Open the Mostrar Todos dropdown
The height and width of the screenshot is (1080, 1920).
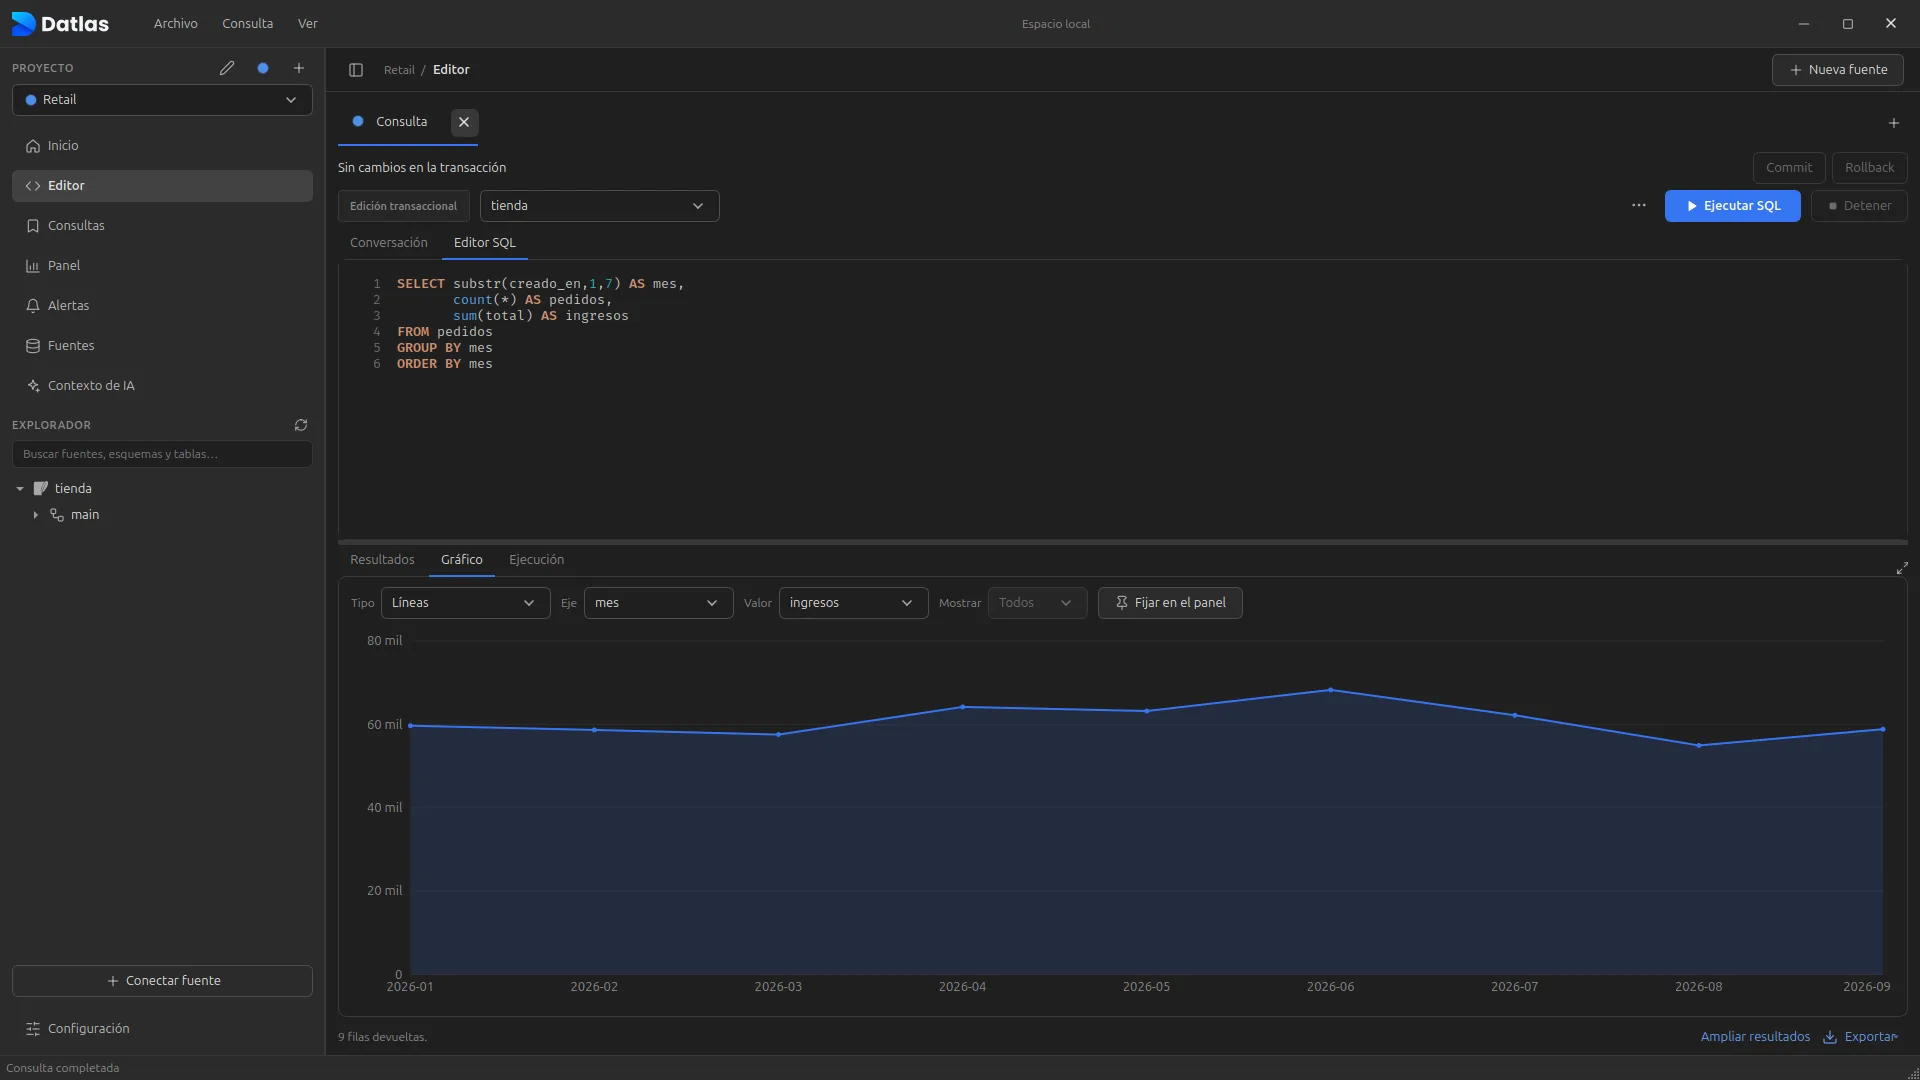tap(1037, 603)
